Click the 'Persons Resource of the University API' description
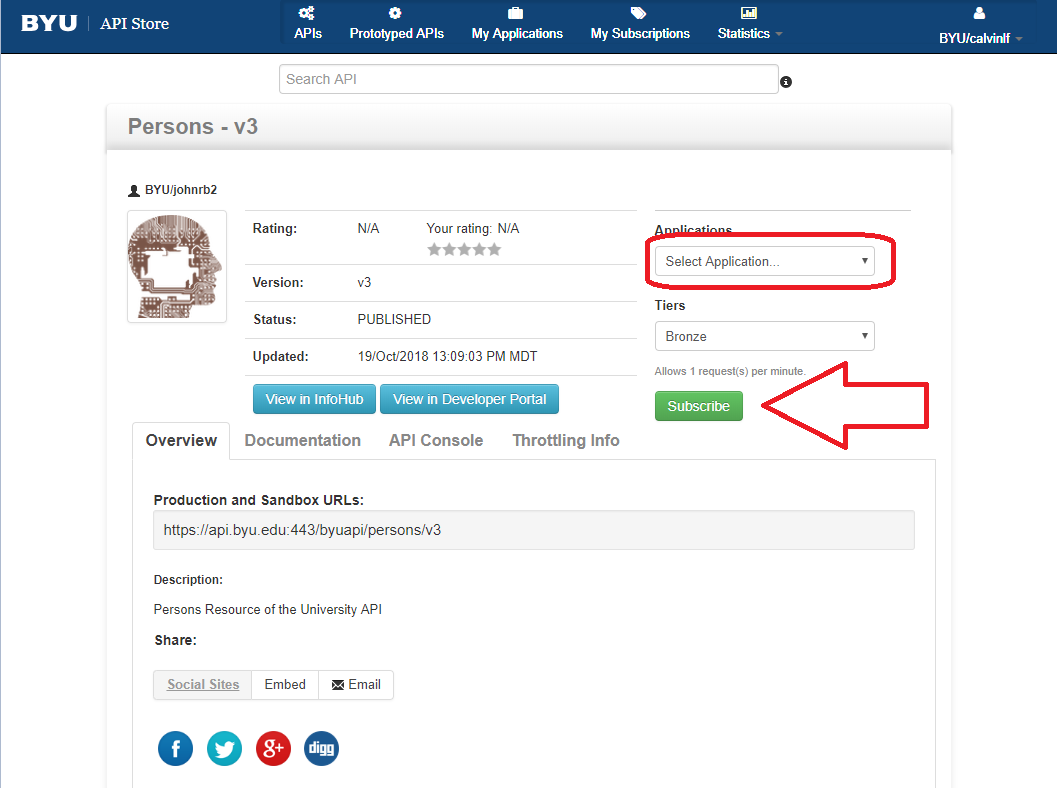 tap(268, 609)
